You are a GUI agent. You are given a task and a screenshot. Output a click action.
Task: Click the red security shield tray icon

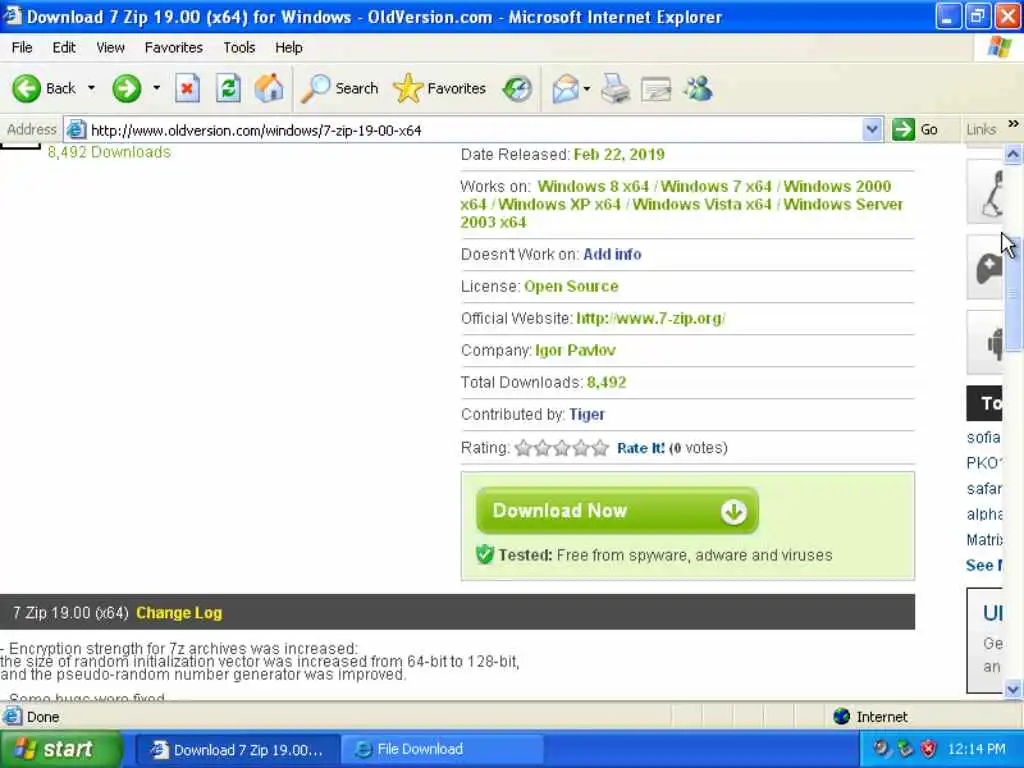928,749
